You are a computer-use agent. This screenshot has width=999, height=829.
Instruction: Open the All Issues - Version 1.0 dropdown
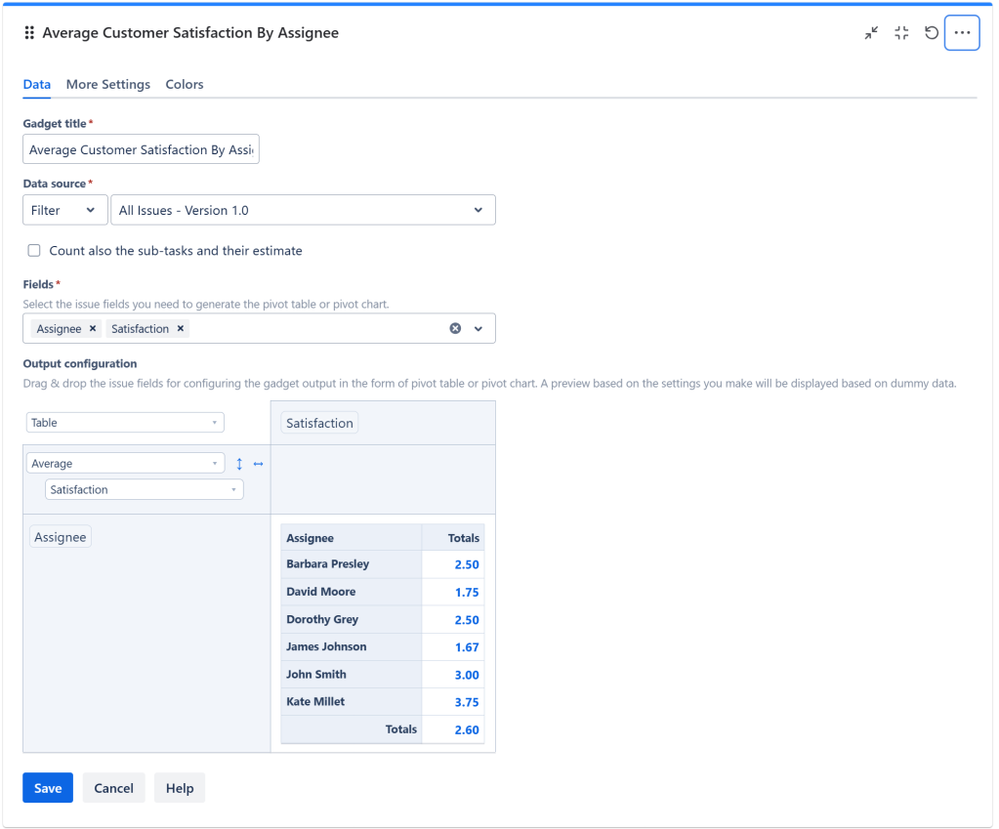click(303, 210)
